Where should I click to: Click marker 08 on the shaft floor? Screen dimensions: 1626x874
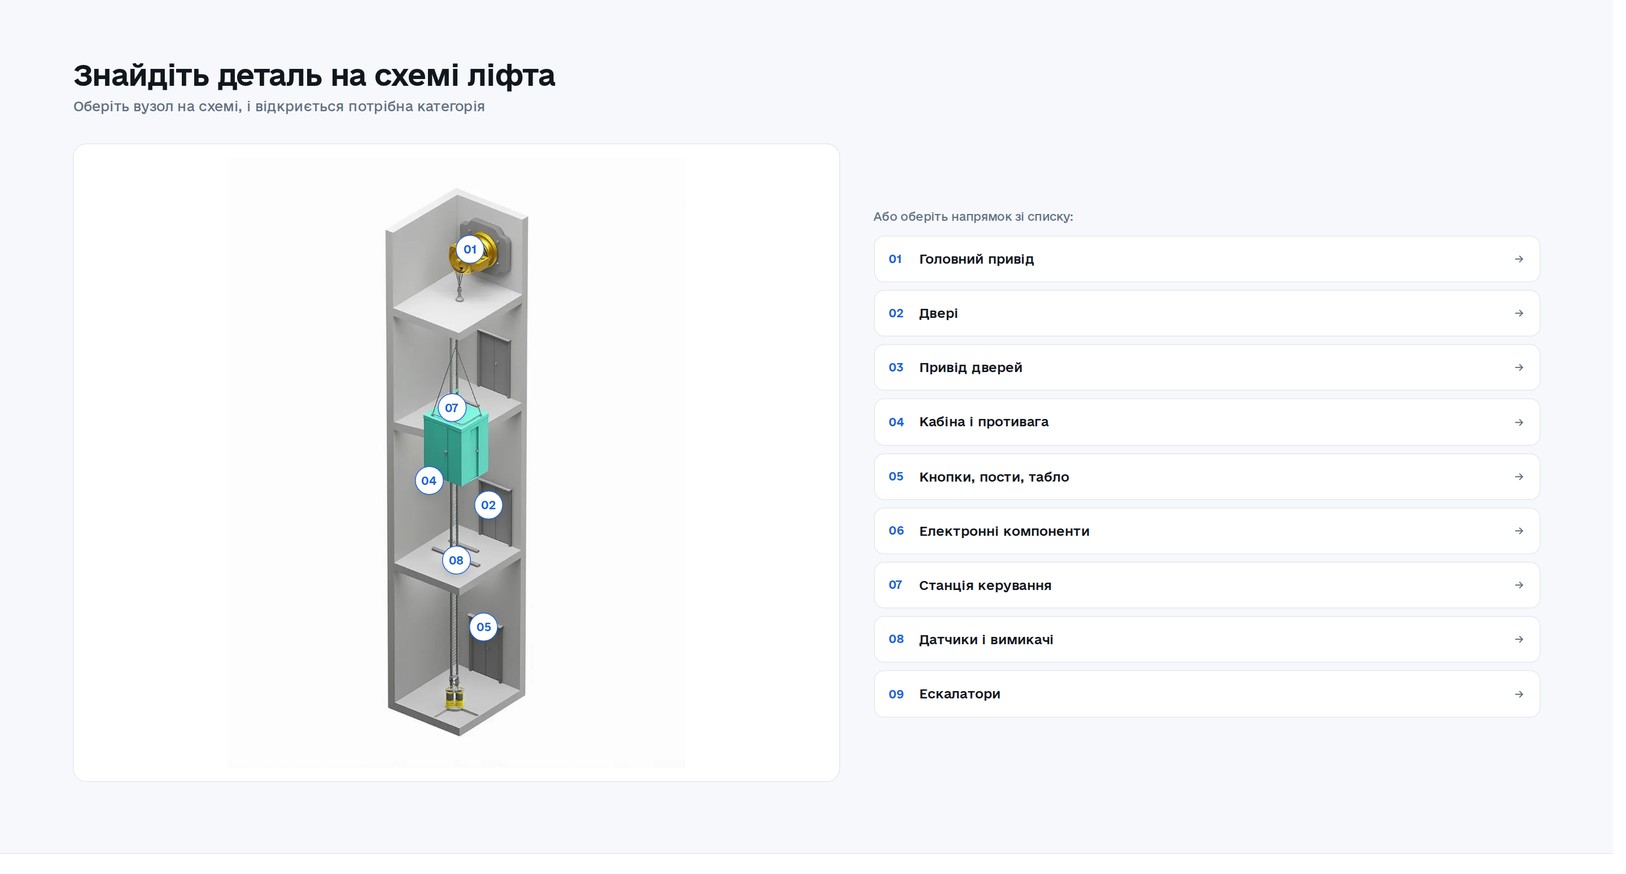pyautogui.click(x=456, y=560)
